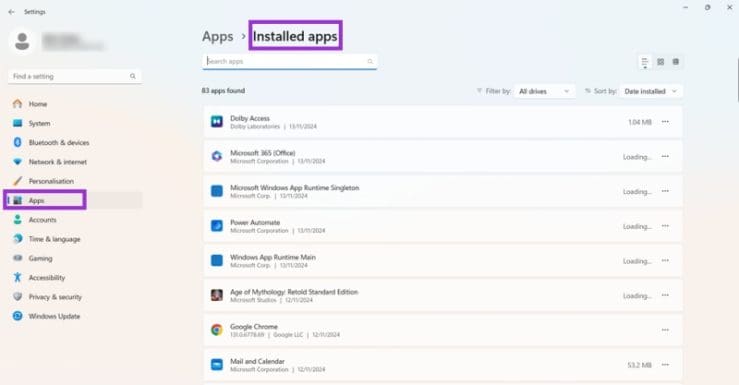Image resolution: width=739 pixels, height=385 pixels.
Task: Switch to grid view layout
Action: point(660,62)
